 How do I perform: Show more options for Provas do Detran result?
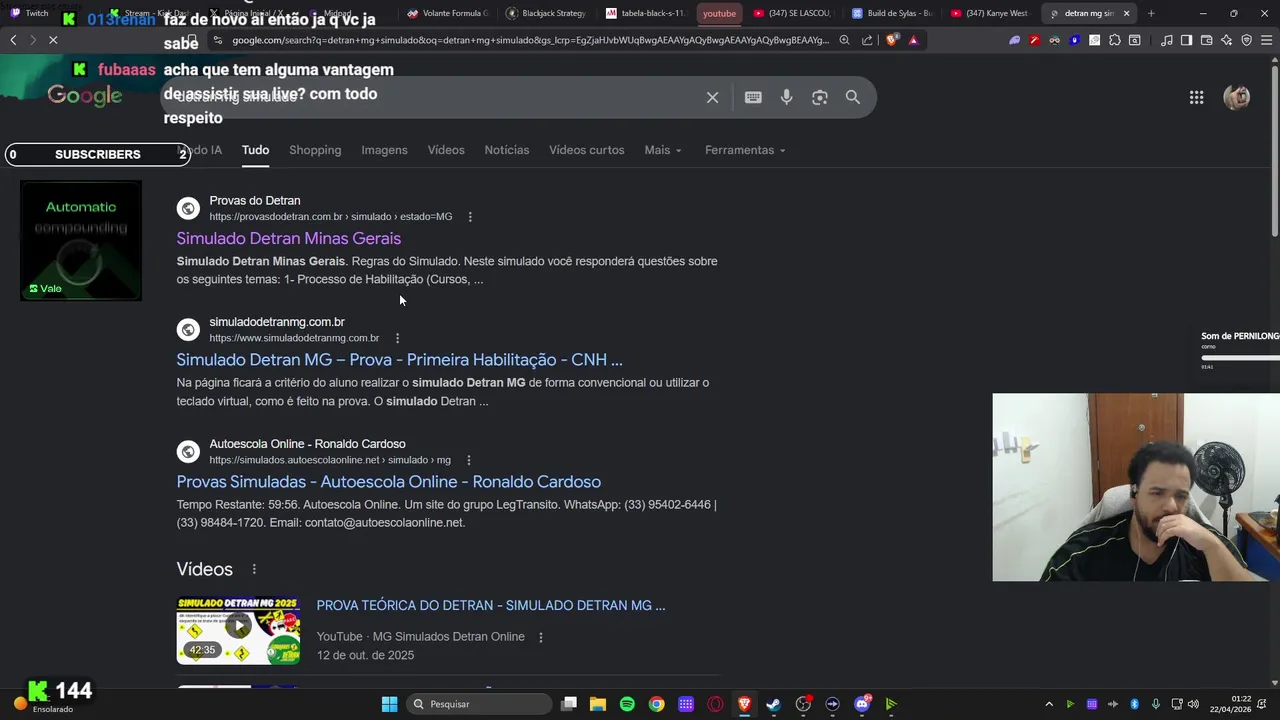(x=470, y=217)
